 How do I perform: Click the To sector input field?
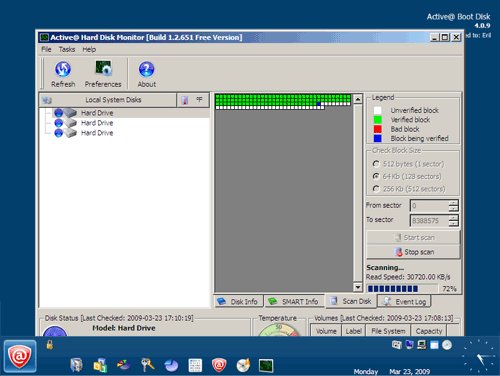click(429, 220)
